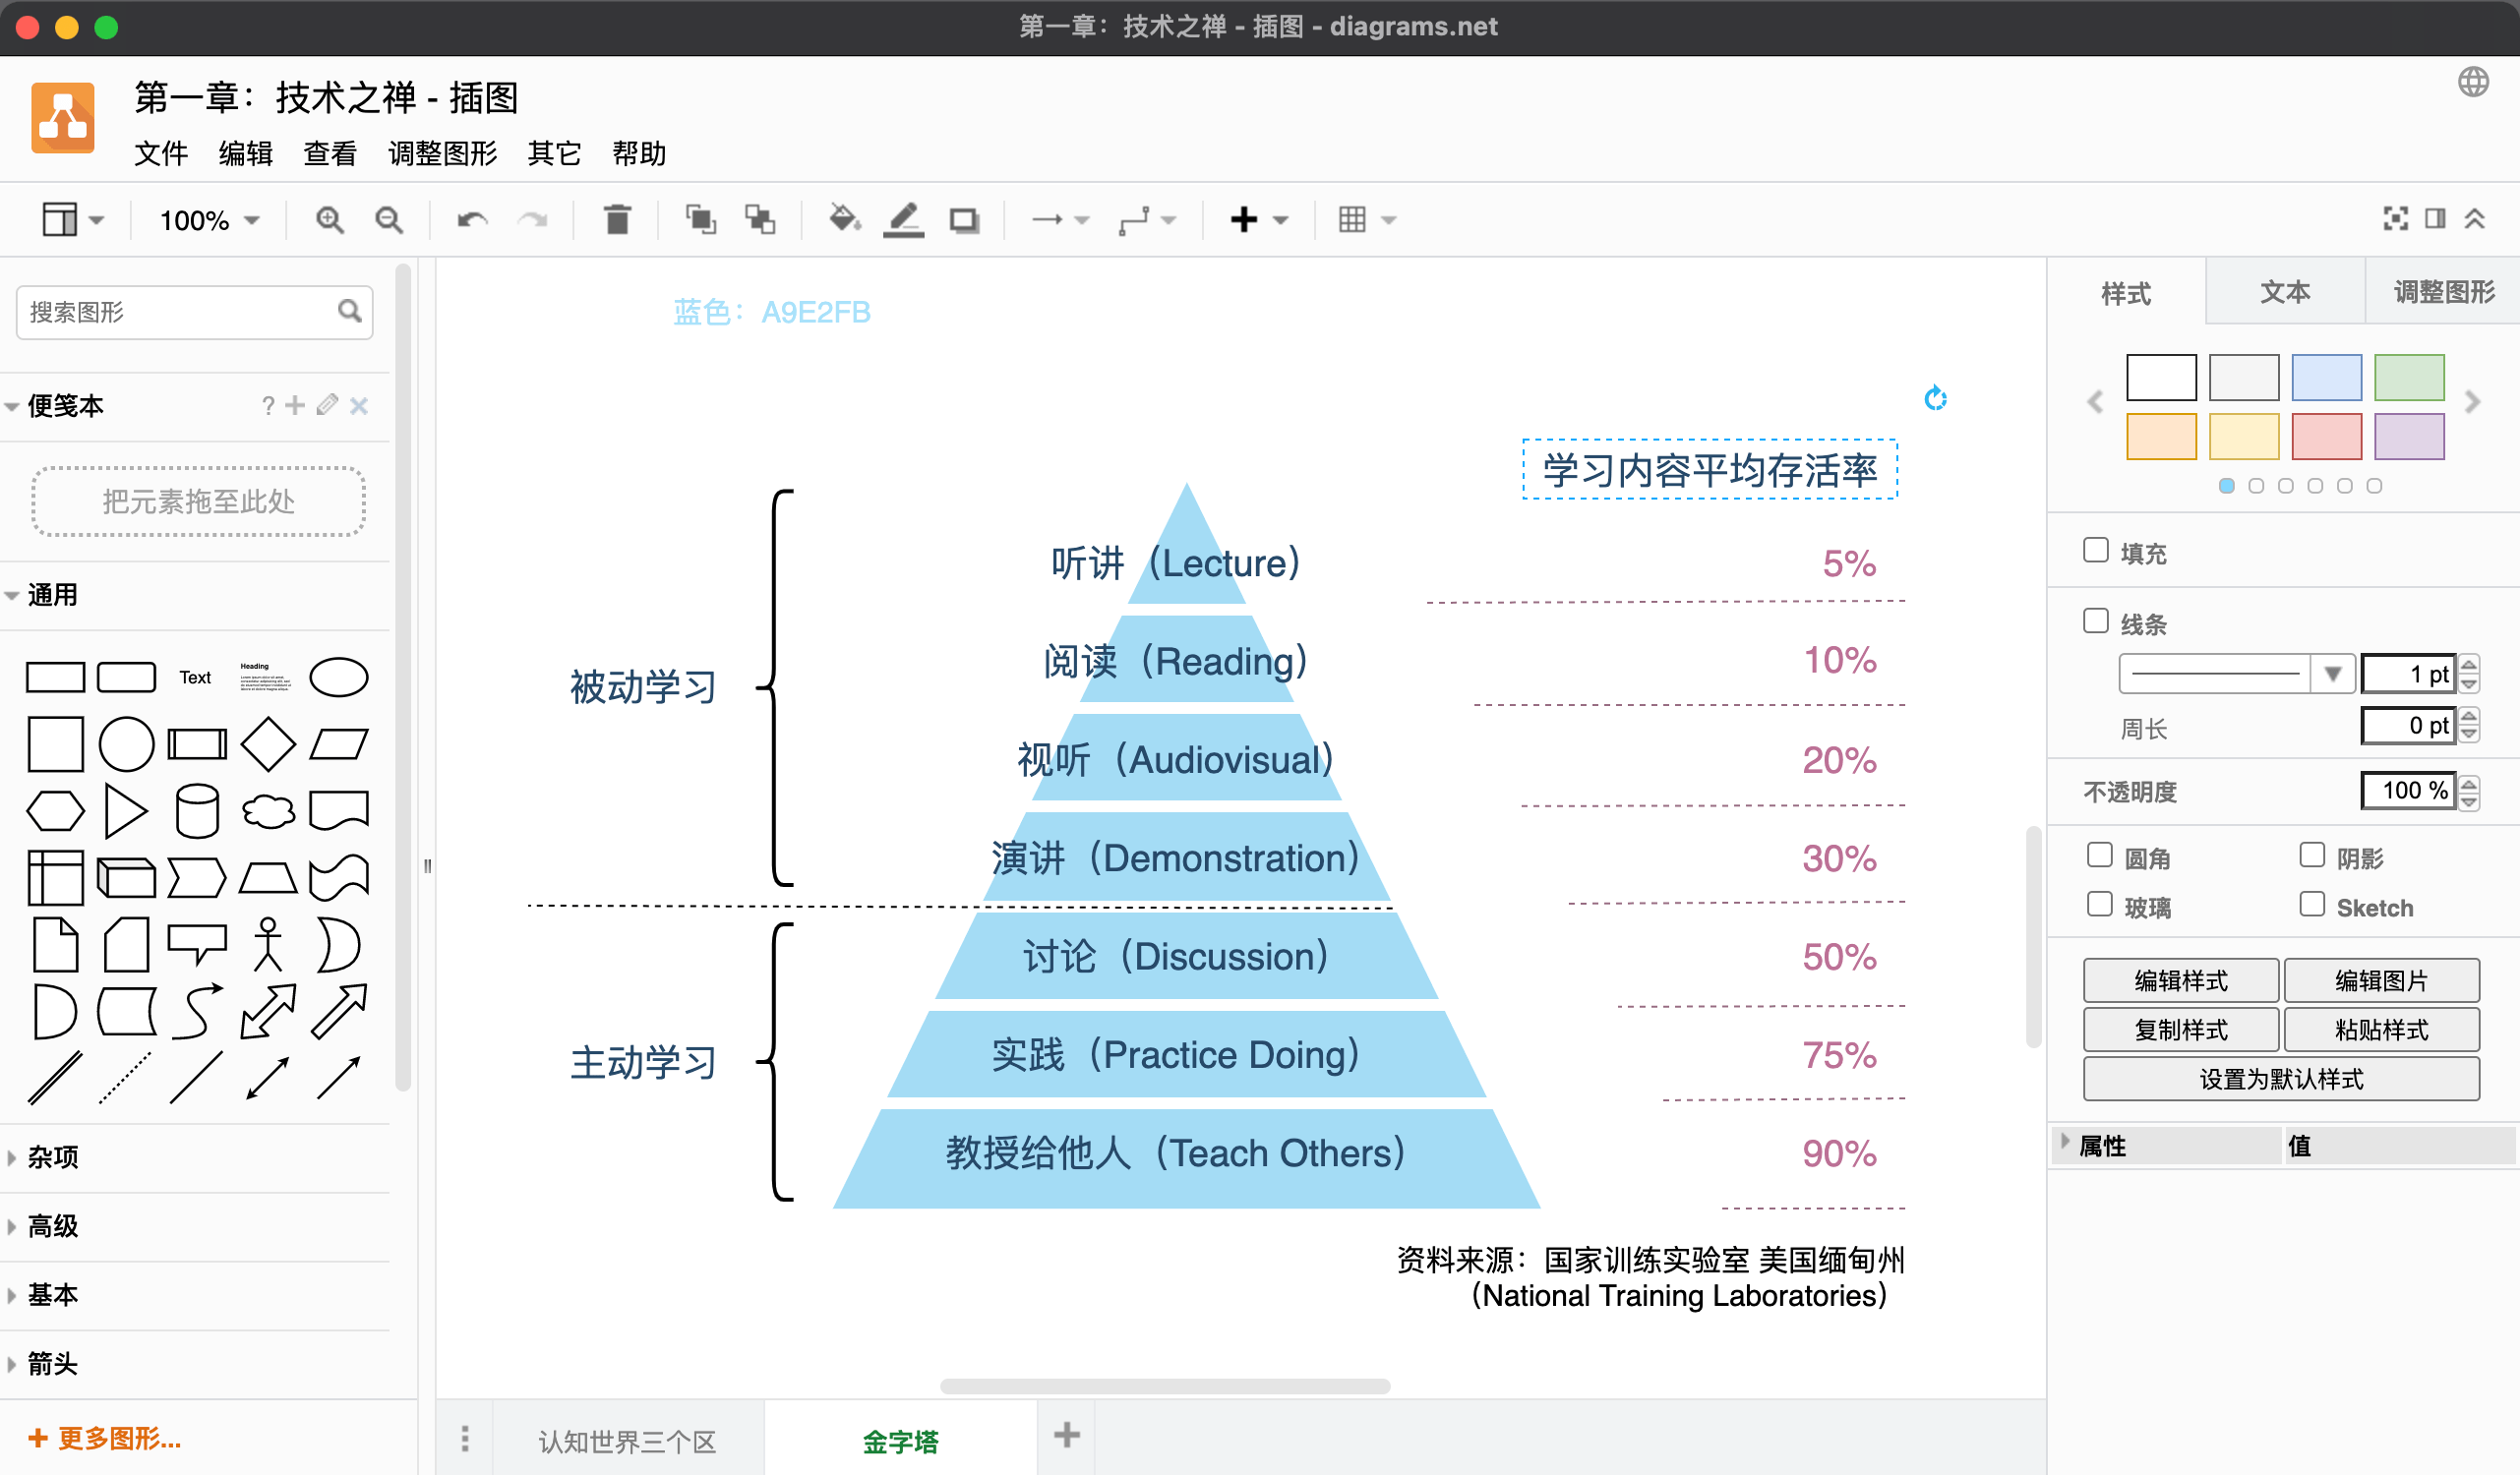Viewport: 2520px width, 1475px height.
Task: Toggle the Sketch checkbox
Action: click(x=2312, y=905)
